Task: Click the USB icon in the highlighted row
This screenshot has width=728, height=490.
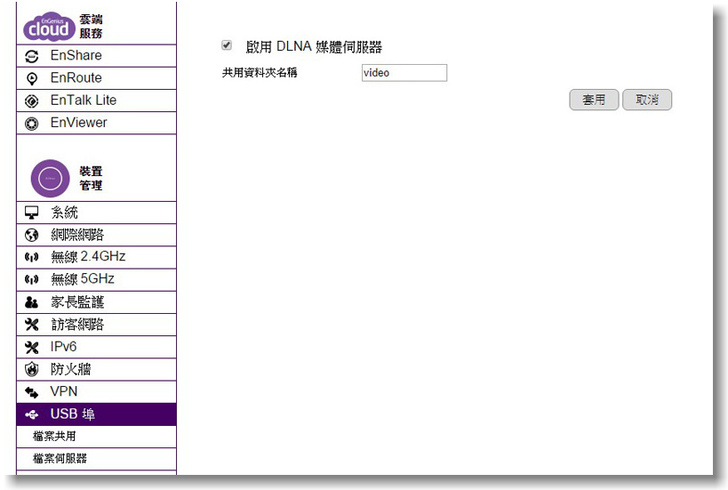Action: pyautogui.click(x=32, y=414)
